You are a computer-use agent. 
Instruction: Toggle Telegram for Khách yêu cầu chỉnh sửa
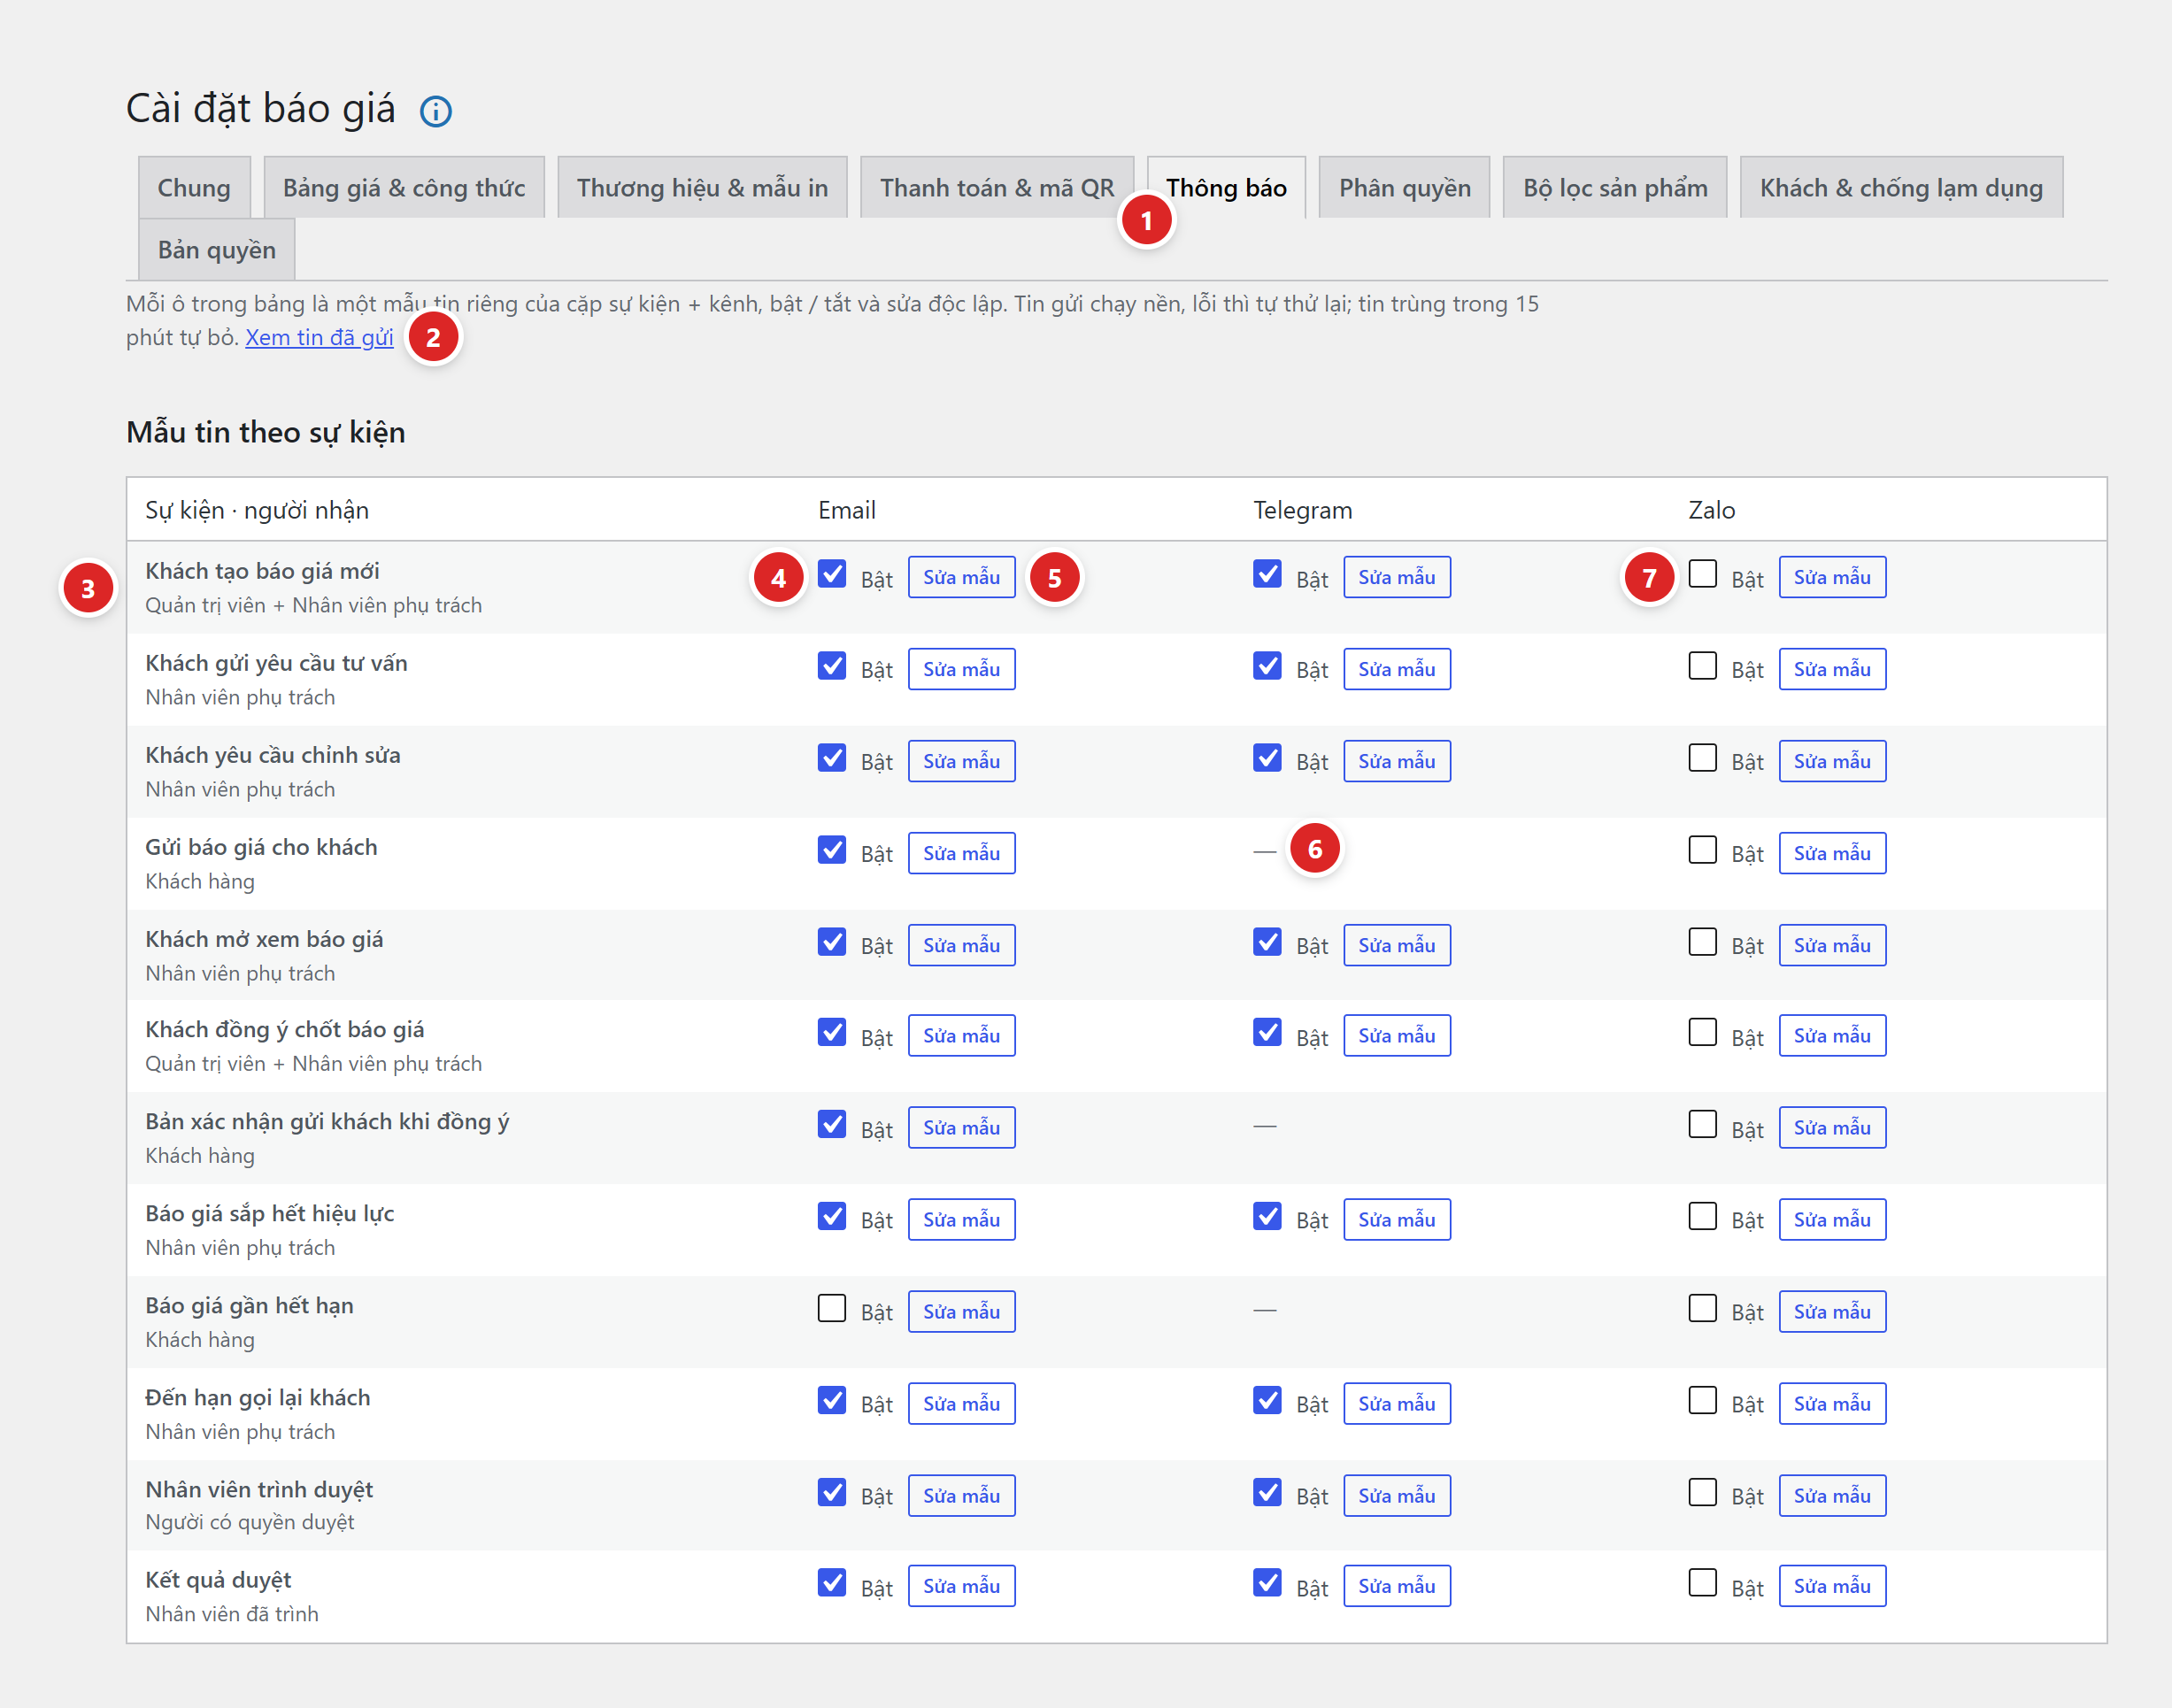[1267, 758]
